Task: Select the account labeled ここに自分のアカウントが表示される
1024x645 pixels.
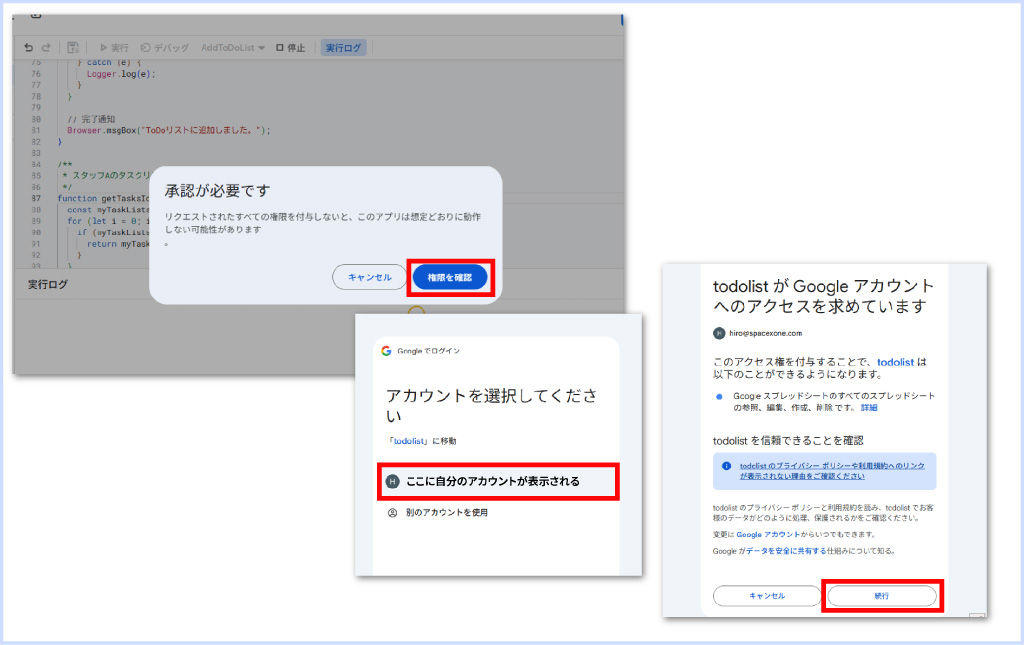Action: pyautogui.click(x=497, y=481)
